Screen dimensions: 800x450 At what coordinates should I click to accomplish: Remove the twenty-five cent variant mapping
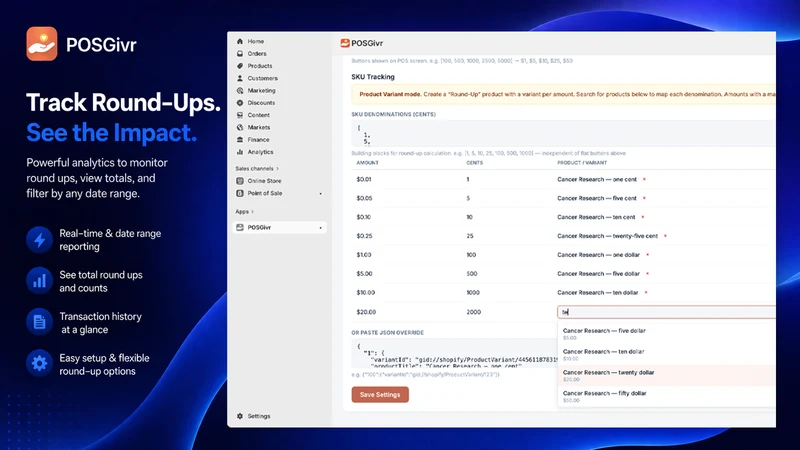click(x=665, y=236)
